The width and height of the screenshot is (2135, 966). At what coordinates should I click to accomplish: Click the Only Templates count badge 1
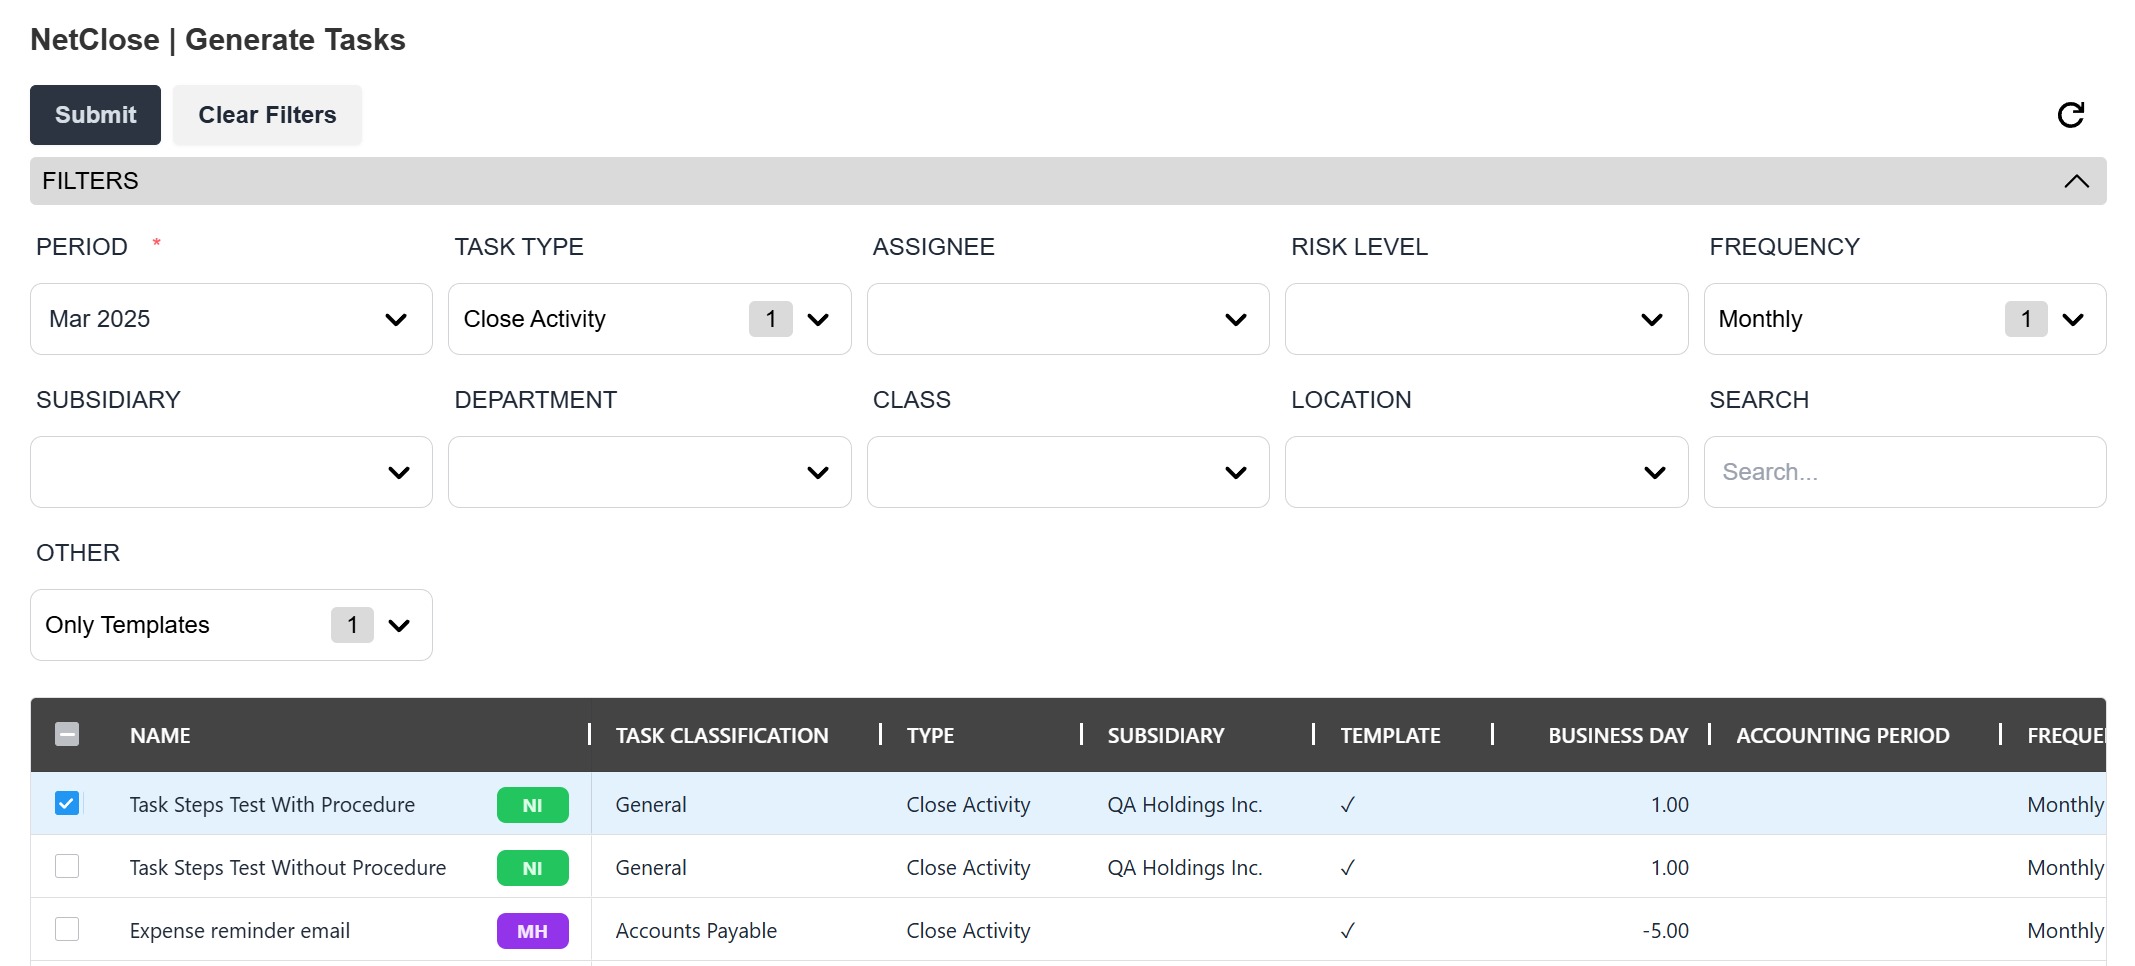pyautogui.click(x=352, y=625)
